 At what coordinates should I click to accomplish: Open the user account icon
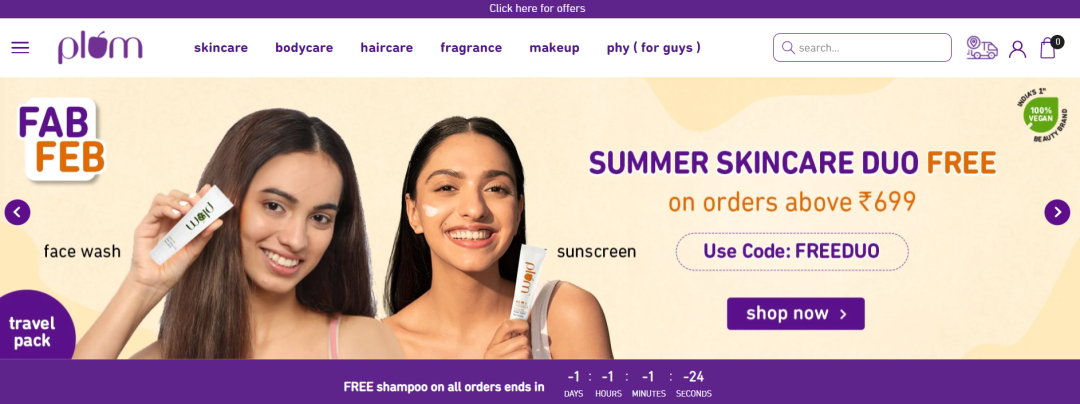click(1017, 49)
